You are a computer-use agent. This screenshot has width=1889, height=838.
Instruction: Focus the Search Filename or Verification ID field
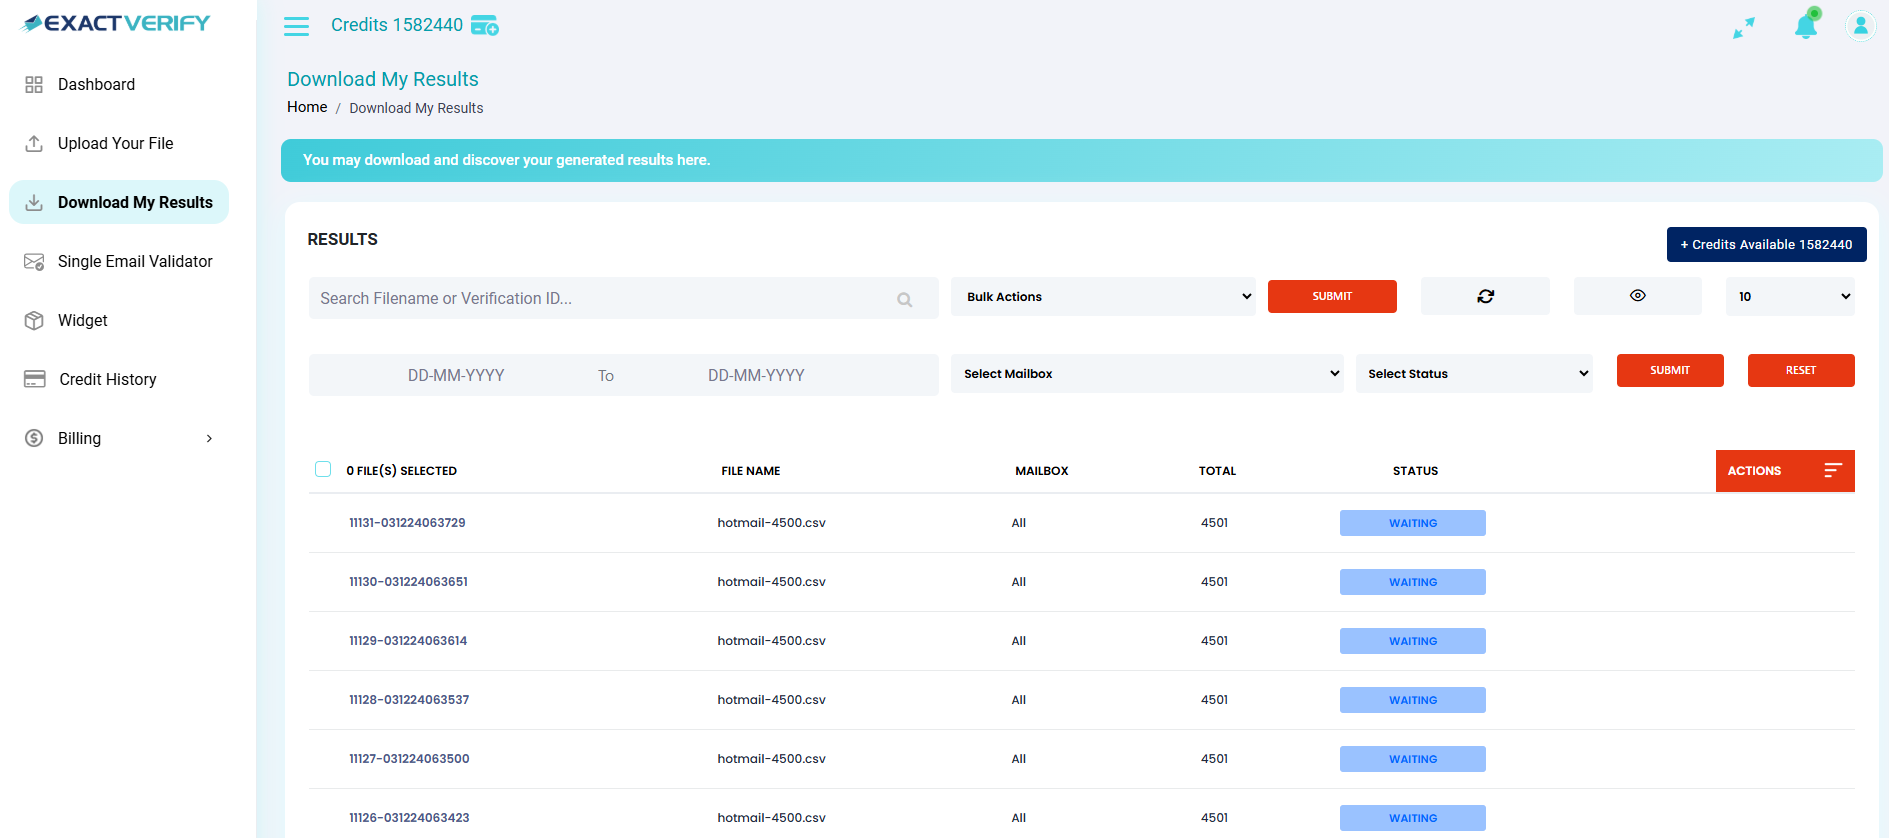point(600,299)
